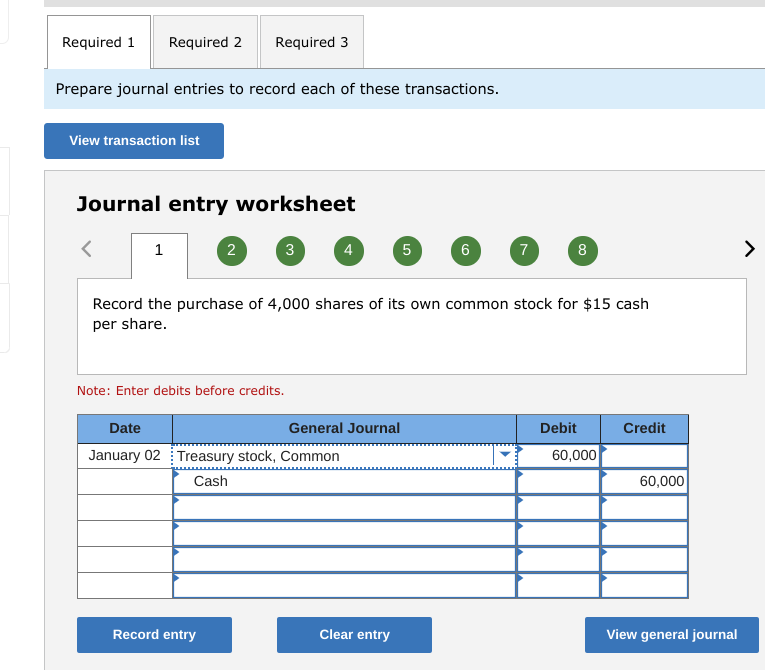Select the Cash account field
The width and height of the screenshot is (781, 670).
[344, 481]
